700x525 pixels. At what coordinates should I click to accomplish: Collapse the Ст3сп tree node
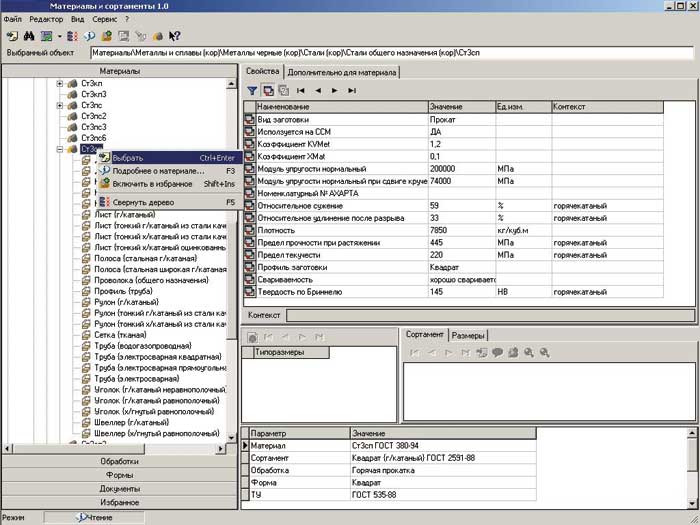tap(60, 150)
